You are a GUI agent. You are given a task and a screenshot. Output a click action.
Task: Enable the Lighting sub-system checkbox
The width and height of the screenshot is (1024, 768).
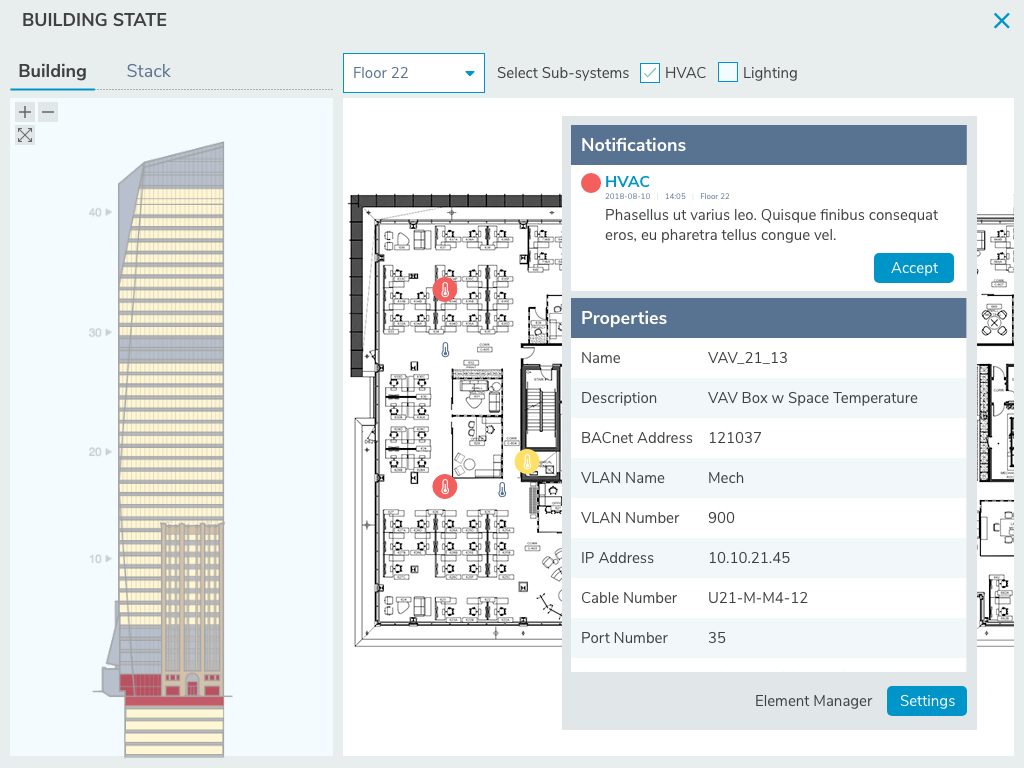(728, 72)
